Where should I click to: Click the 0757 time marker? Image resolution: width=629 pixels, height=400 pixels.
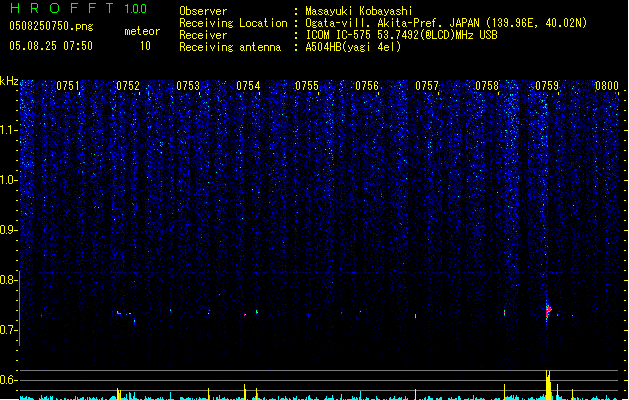[x=427, y=86]
